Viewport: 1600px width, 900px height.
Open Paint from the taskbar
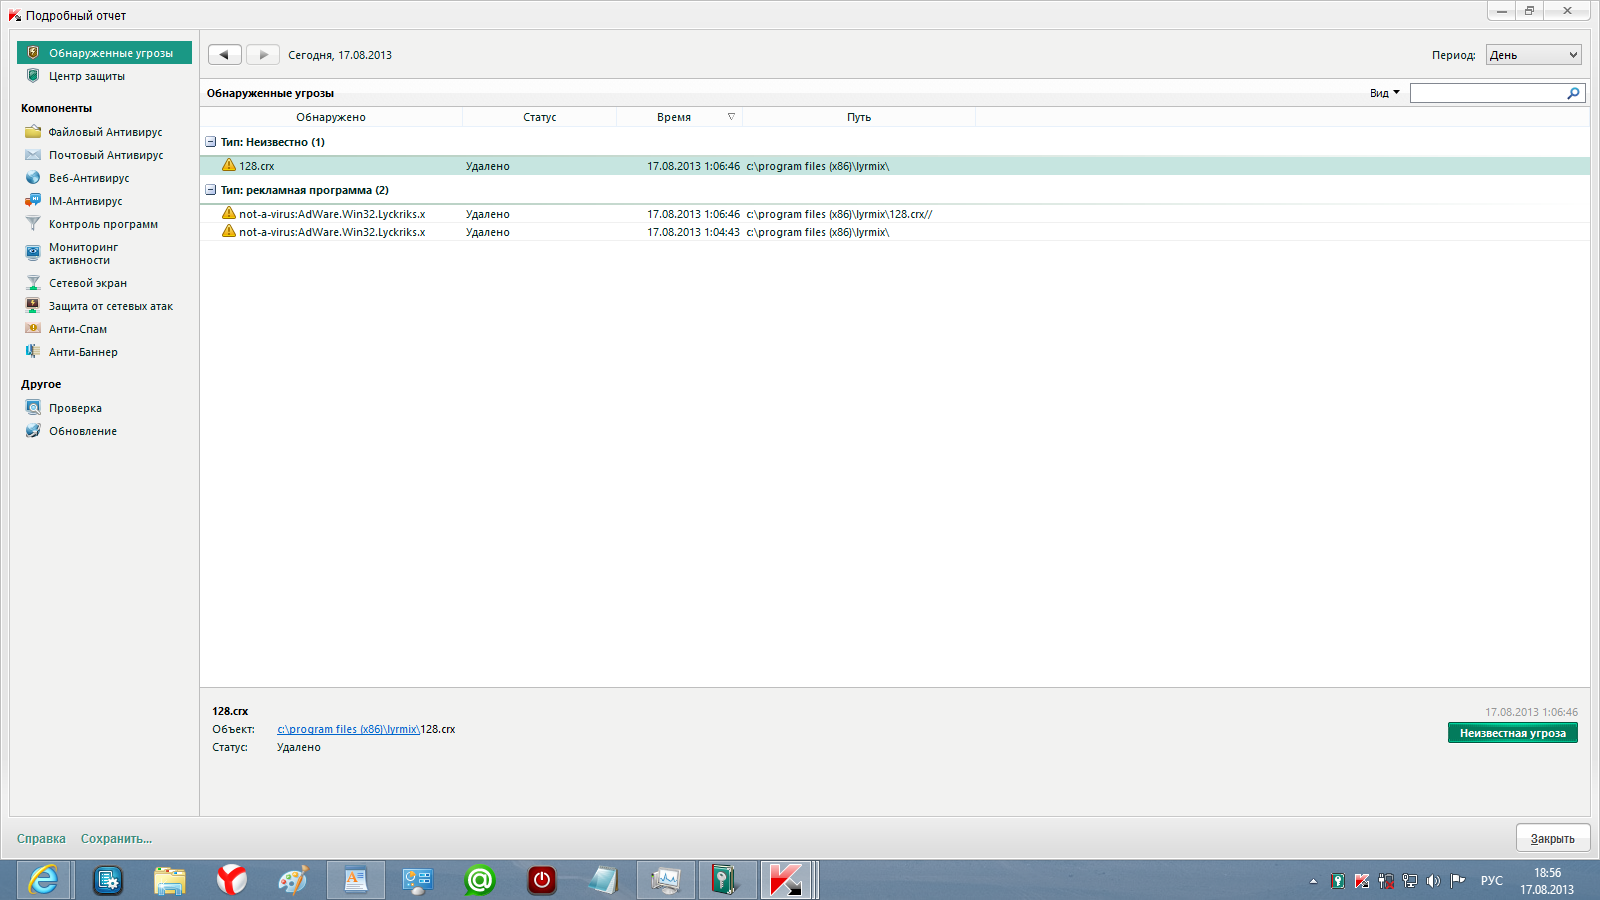pos(294,880)
